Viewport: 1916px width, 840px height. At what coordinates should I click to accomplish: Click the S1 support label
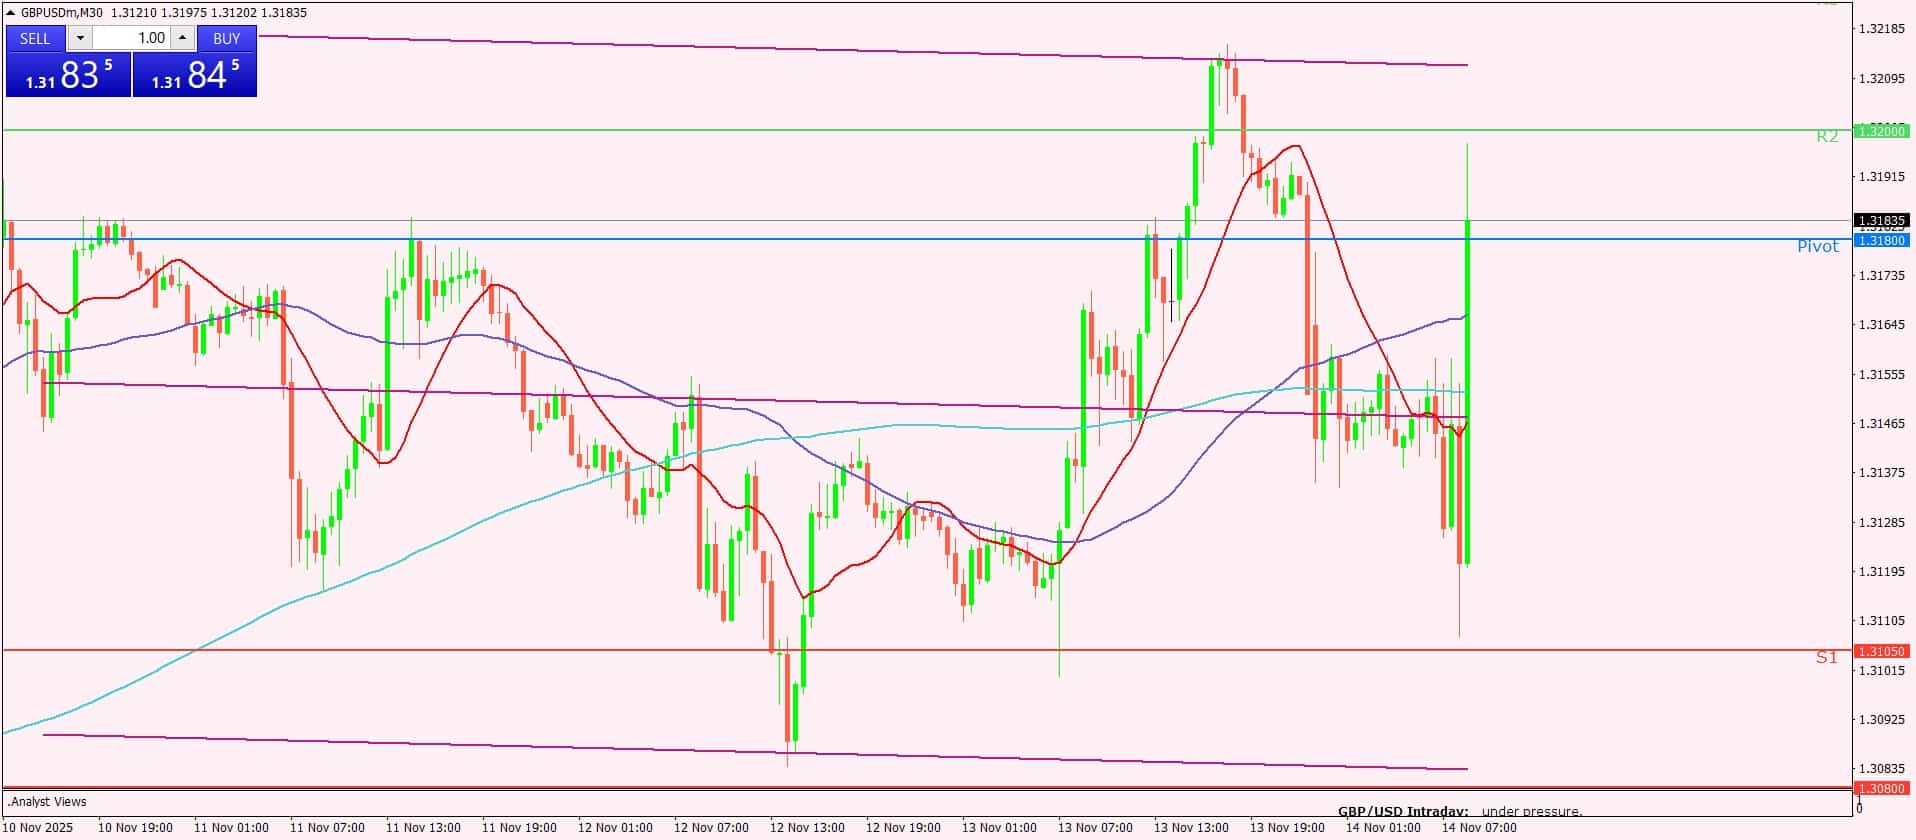1827,657
